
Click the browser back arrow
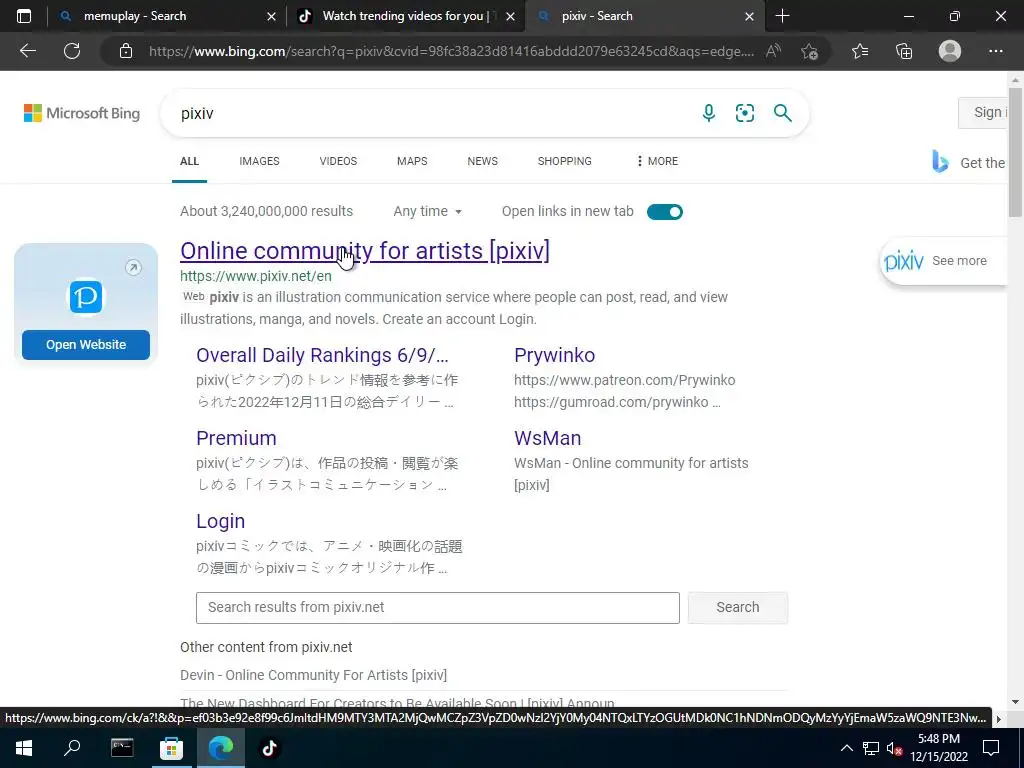click(x=28, y=51)
